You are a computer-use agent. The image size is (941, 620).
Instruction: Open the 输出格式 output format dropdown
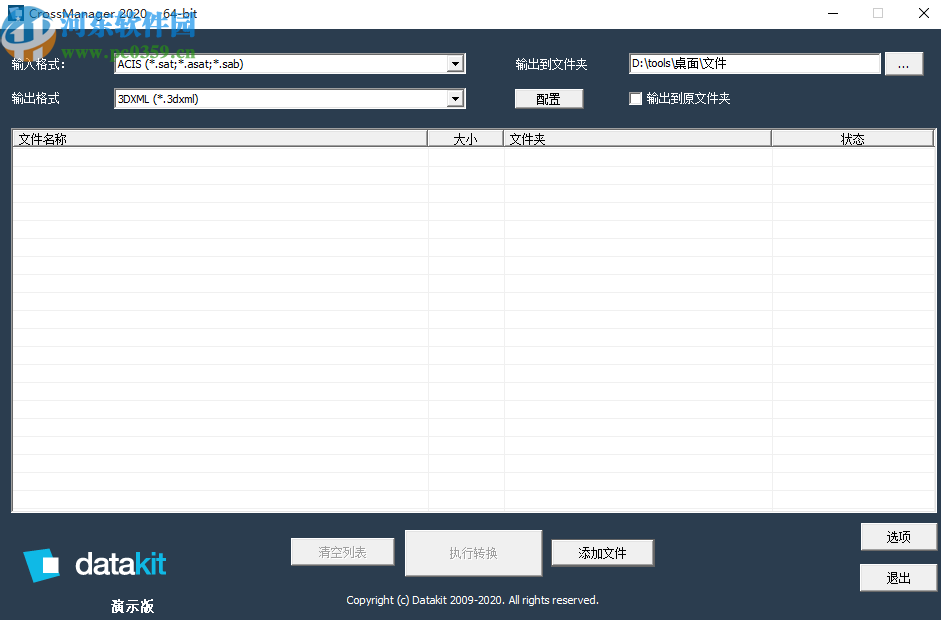tap(455, 98)
